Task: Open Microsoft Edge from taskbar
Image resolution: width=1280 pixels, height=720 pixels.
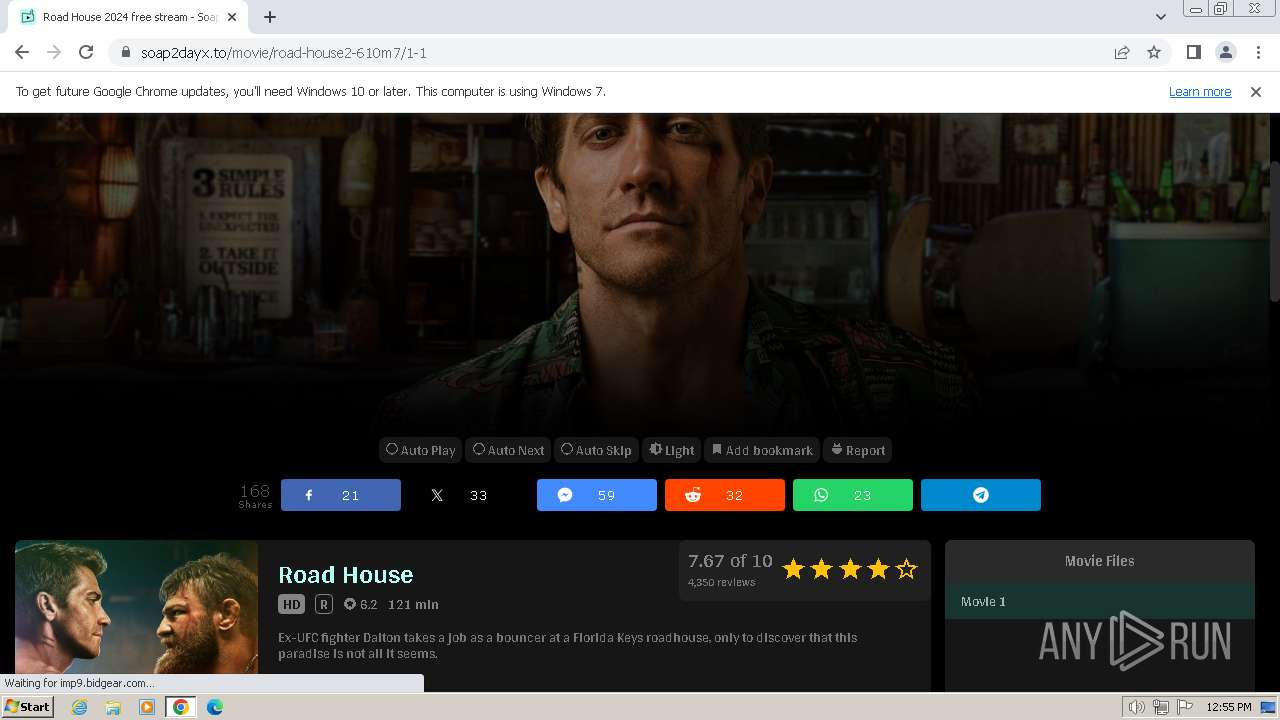Action: [x=214, y=707]
